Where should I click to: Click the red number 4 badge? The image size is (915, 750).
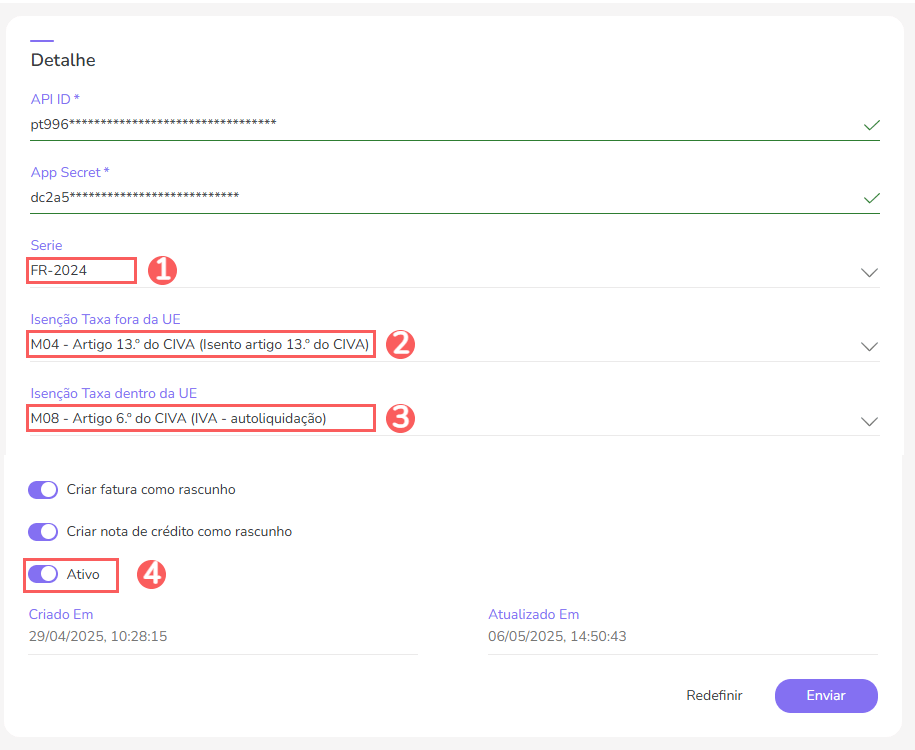[x=150, y=574]
